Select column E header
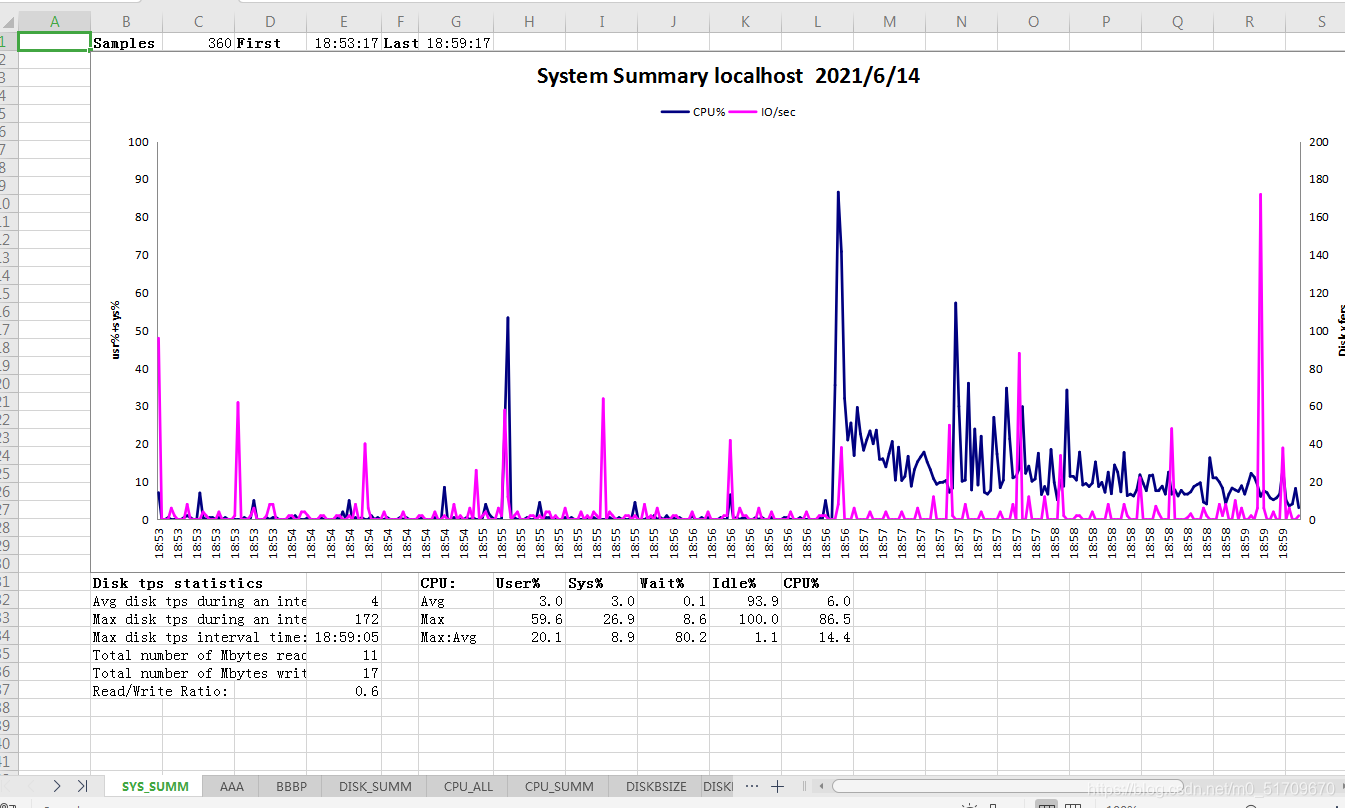Viewport: 1345px width, 808px height. [344, 22]
